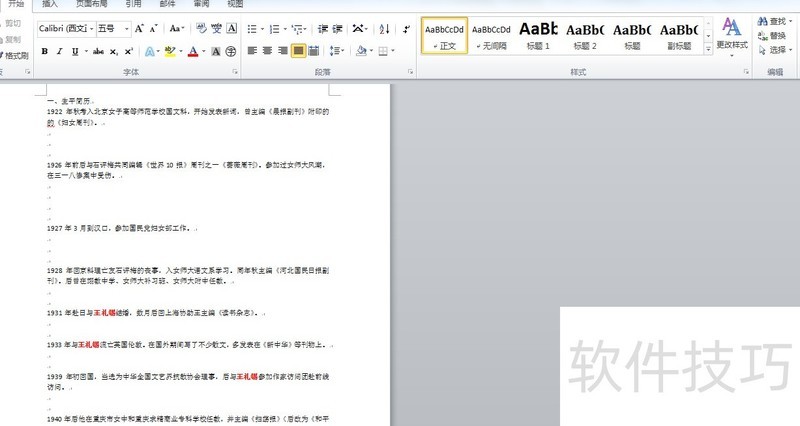Apply the Enclose Characters icon
800x426 pixels.
point(231,52)
